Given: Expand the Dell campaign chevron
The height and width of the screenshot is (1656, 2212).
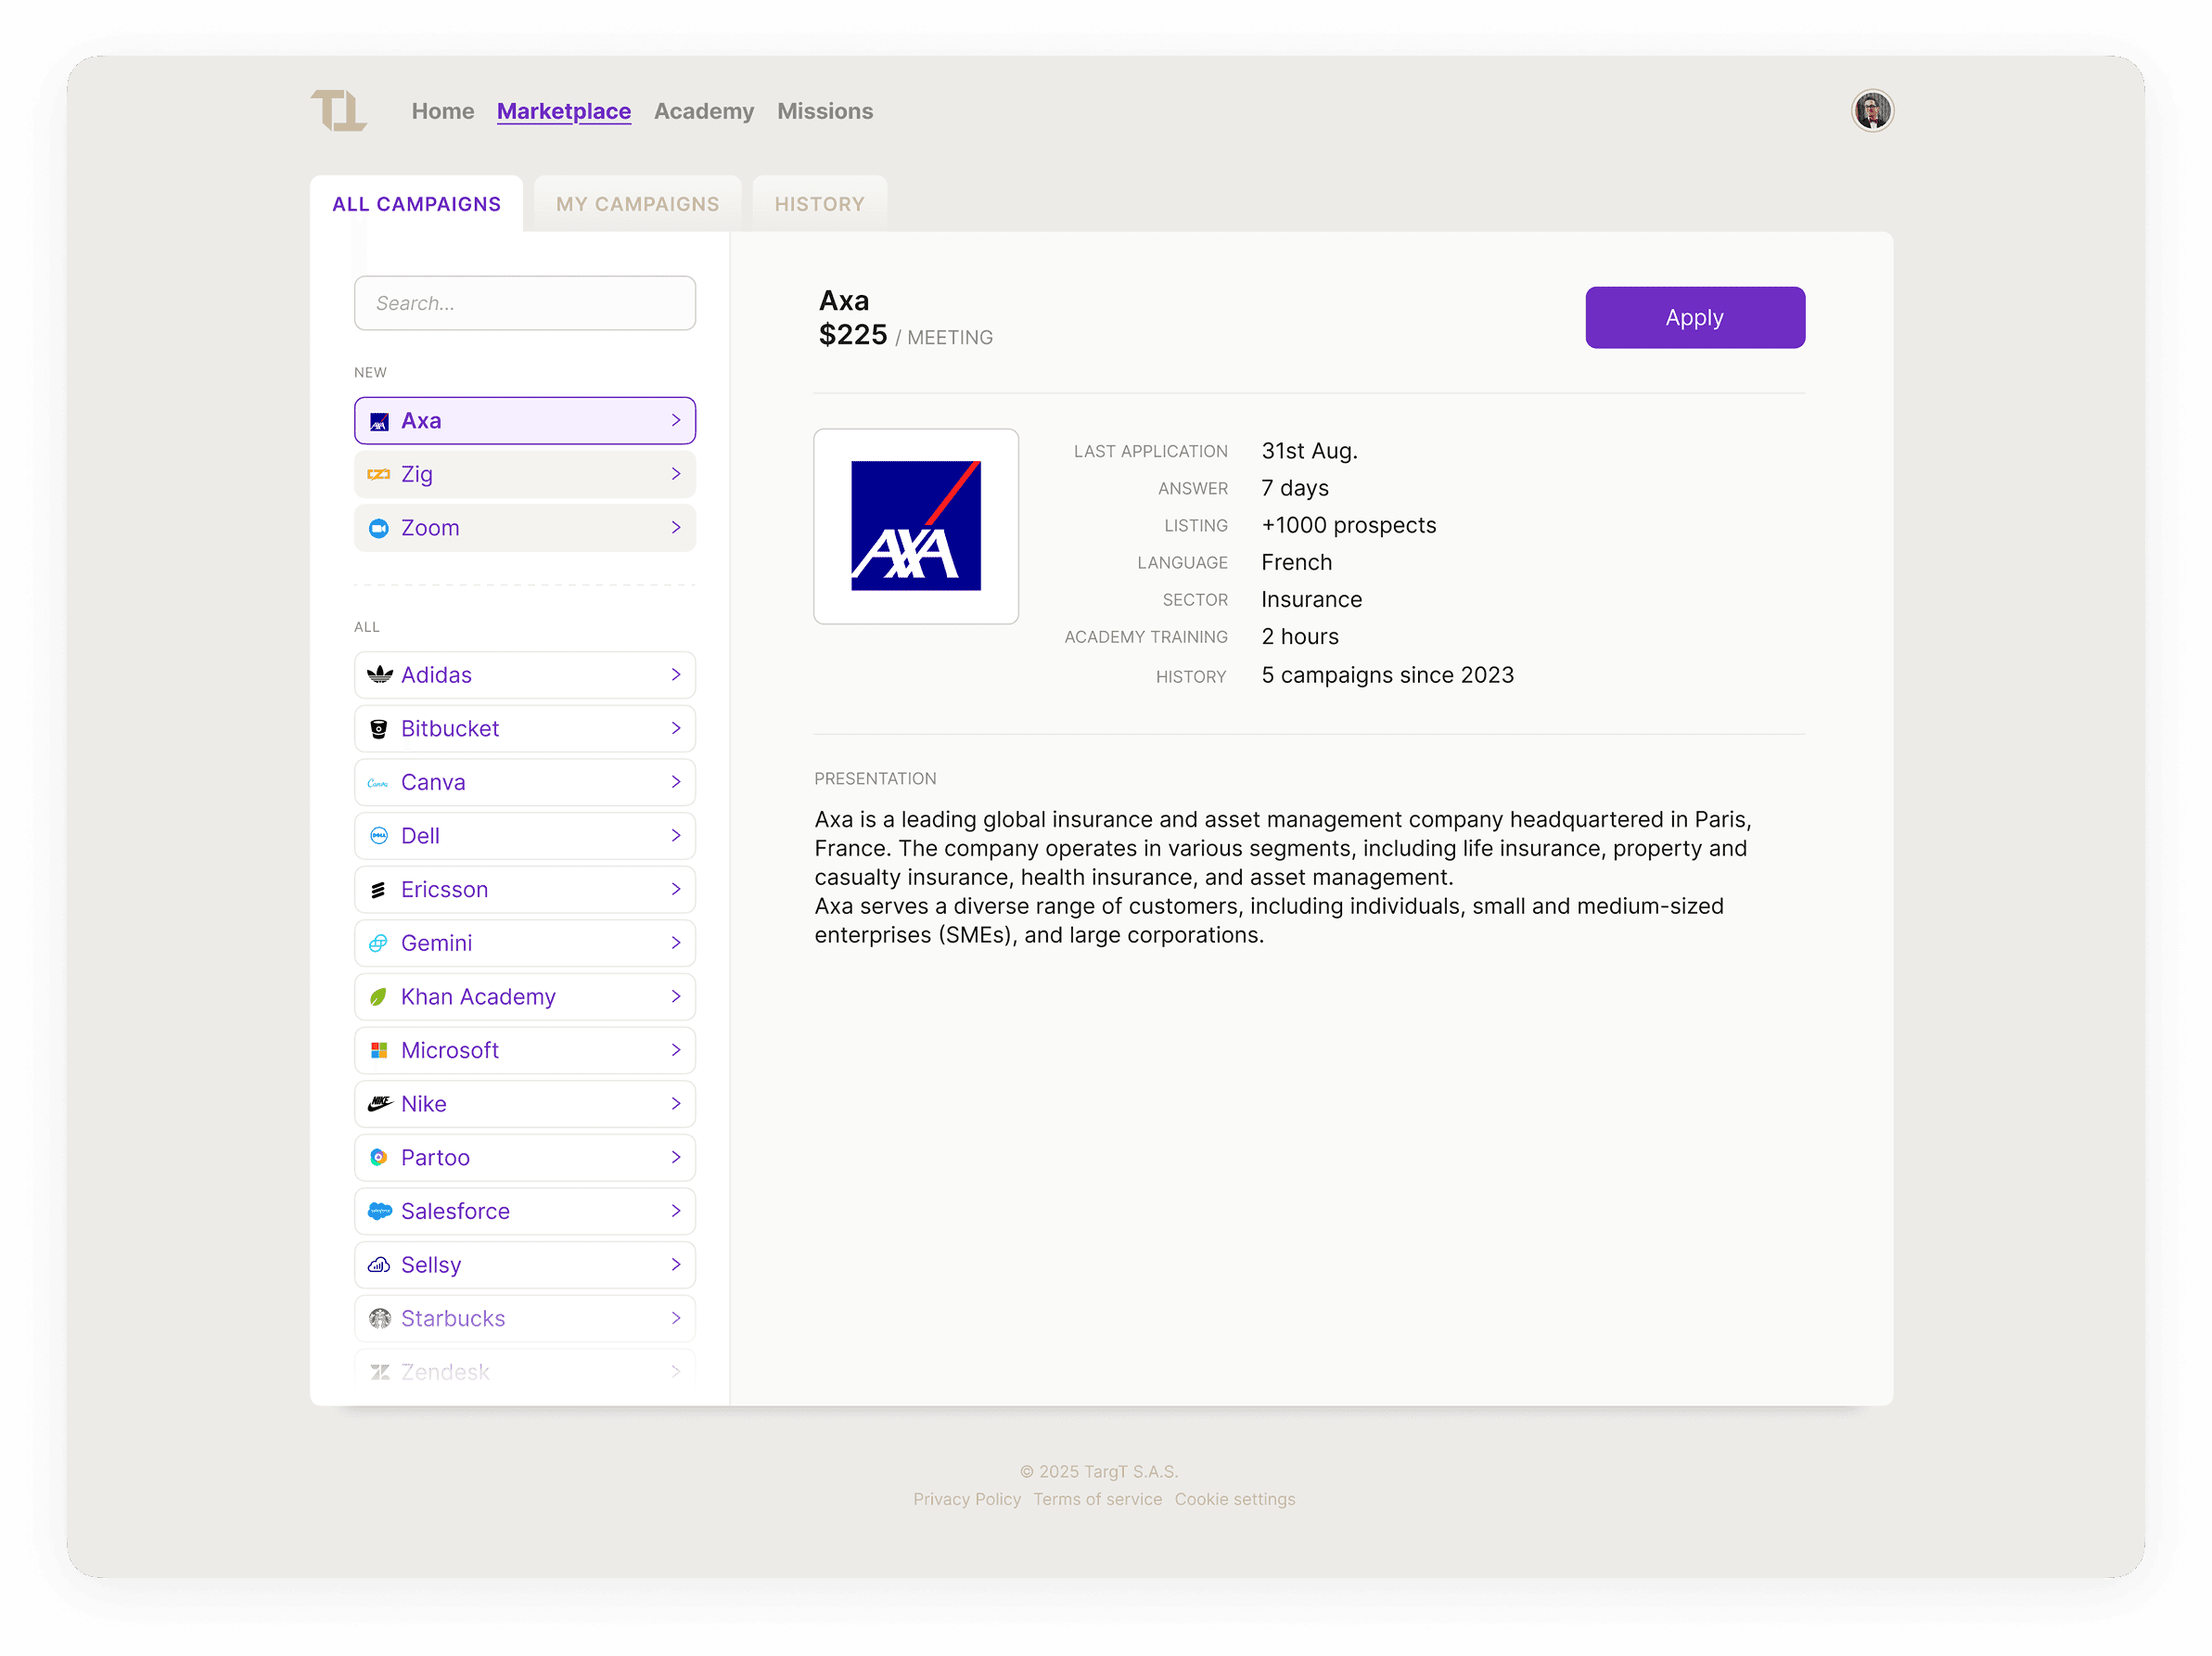Looking at the screenshot, I should (x=676, y=835).
